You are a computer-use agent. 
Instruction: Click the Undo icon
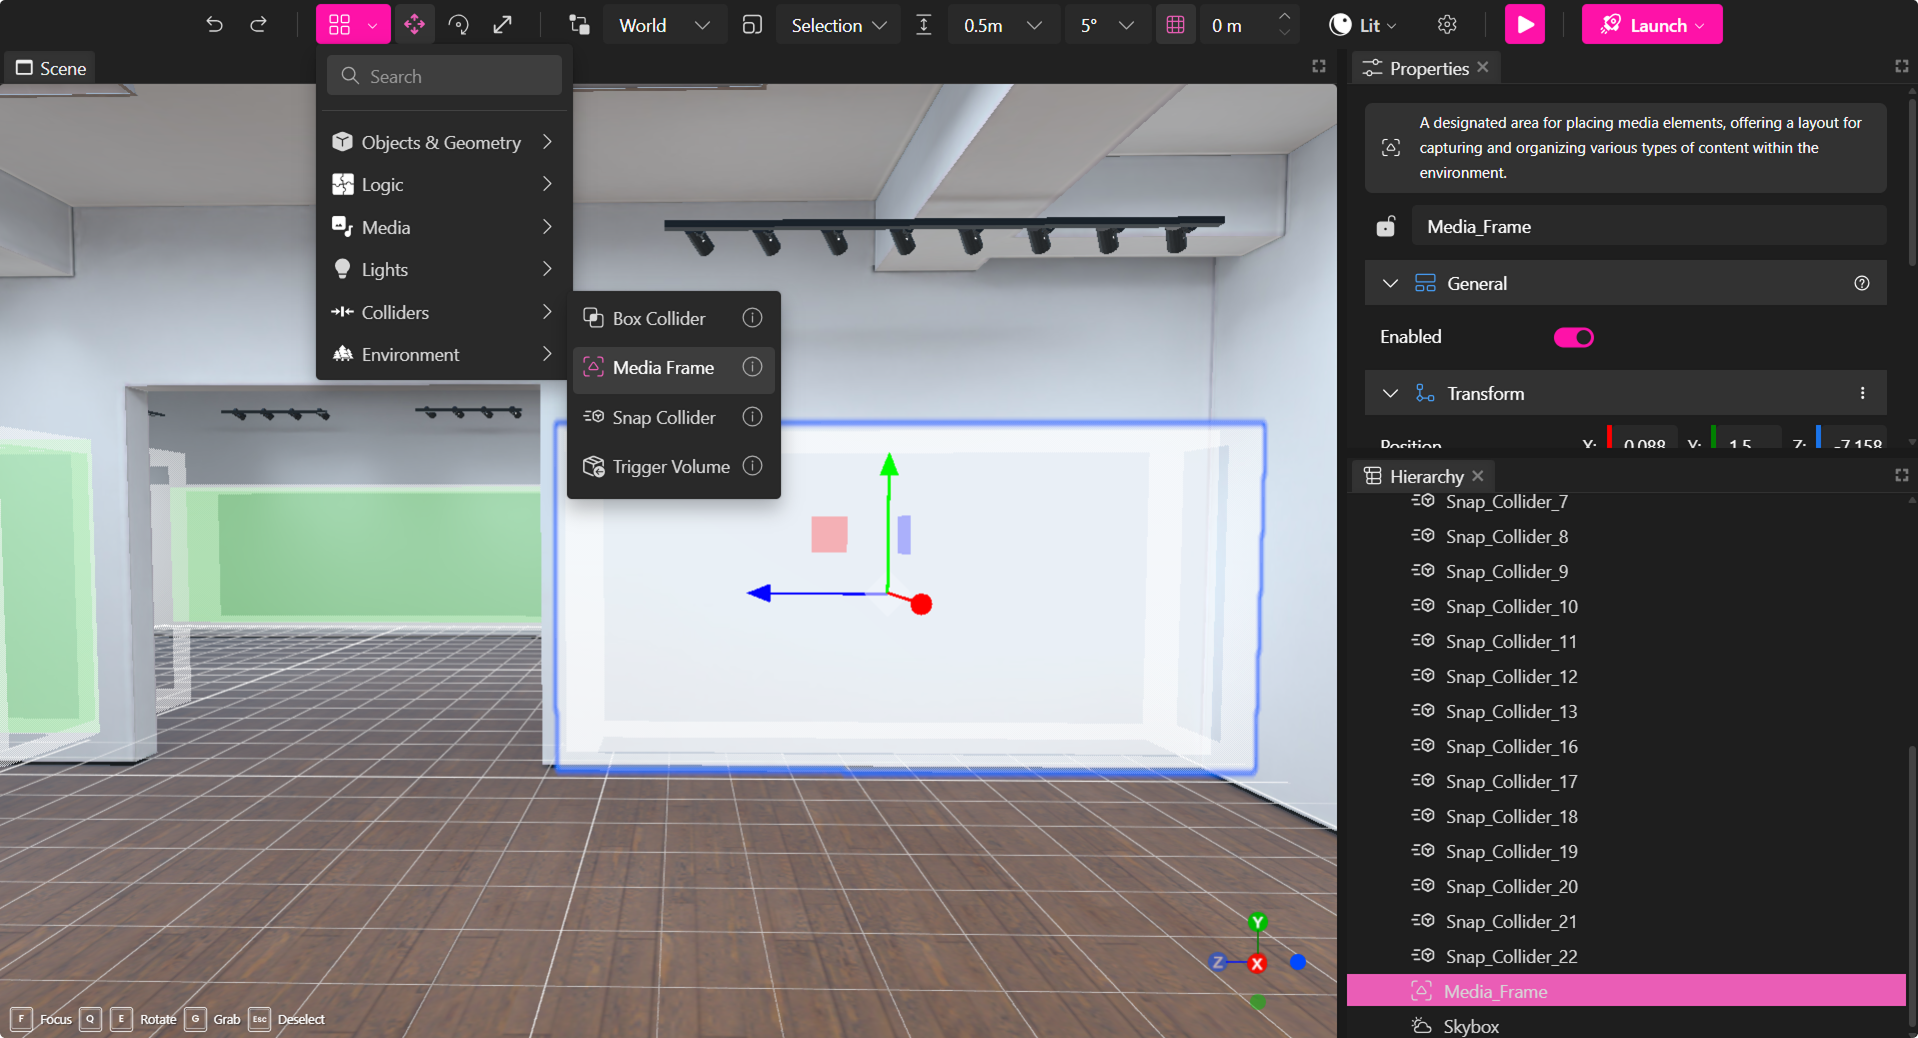[x=214, y=25]
